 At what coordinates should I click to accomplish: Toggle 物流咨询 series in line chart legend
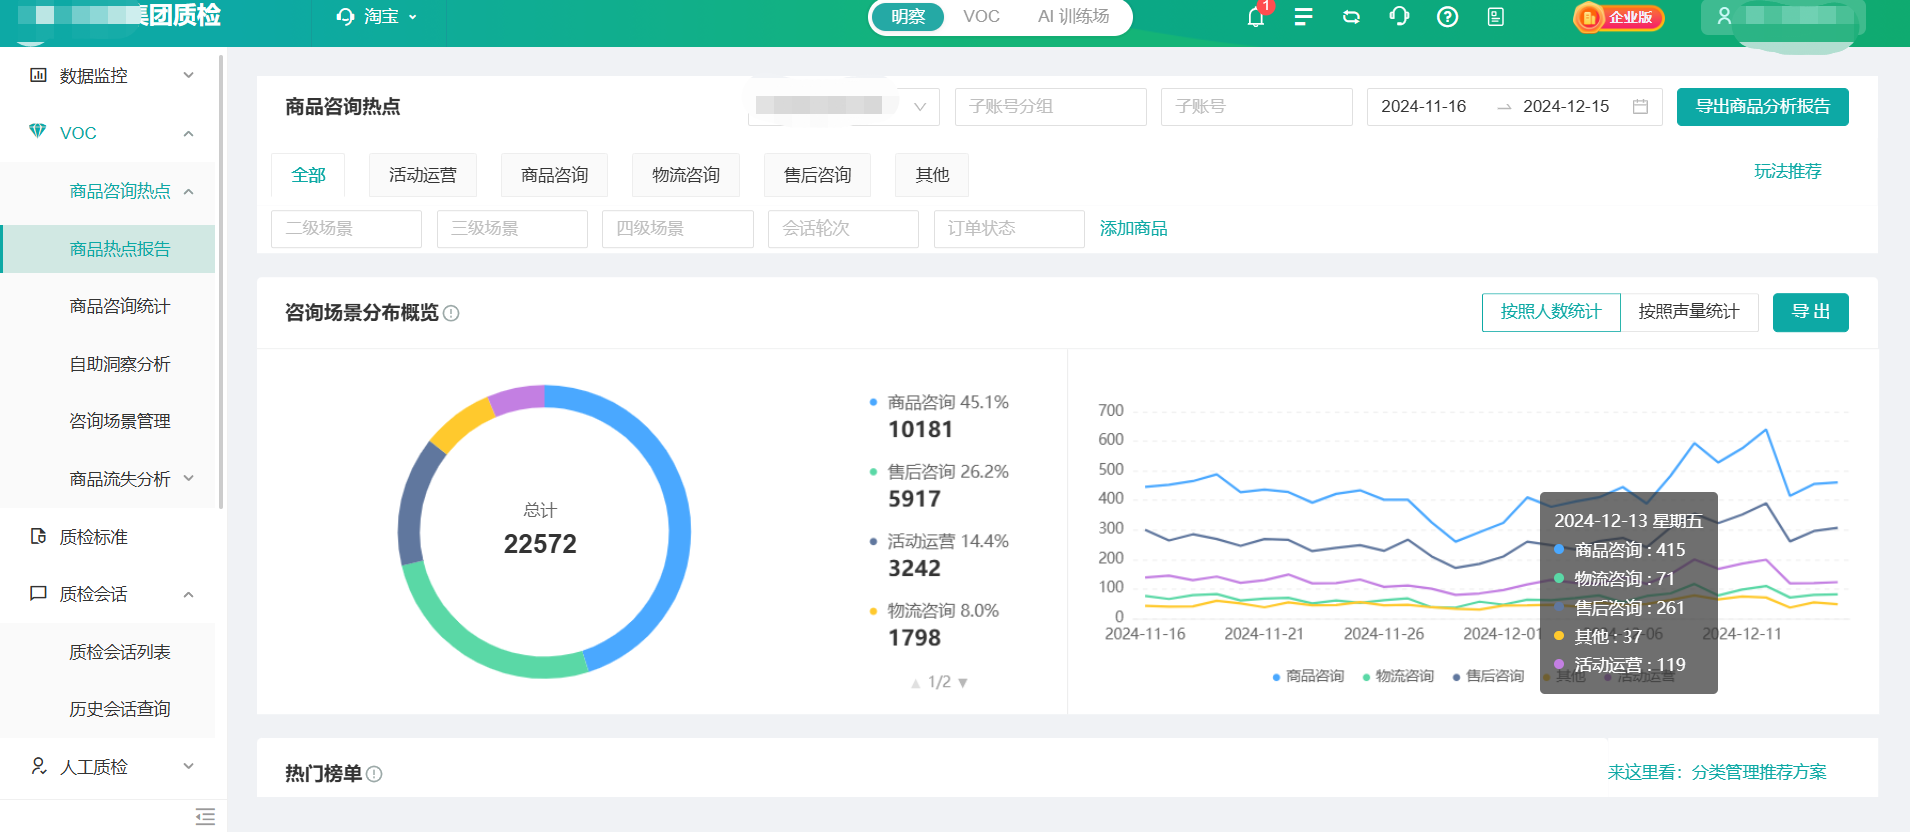click(1398, 676)
